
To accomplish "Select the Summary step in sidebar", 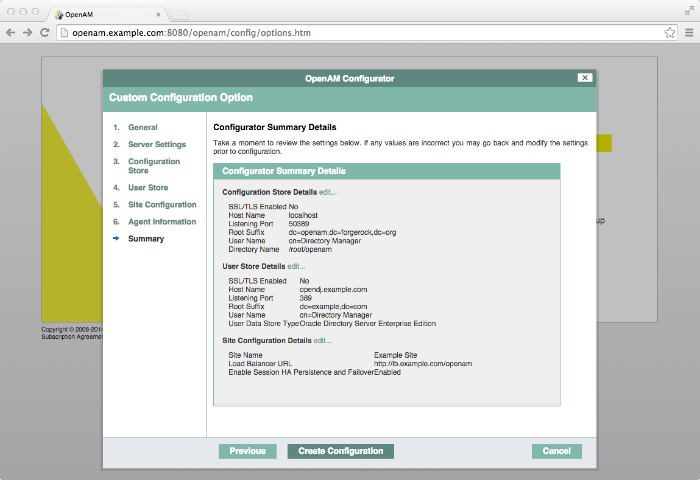I will coord(146,238).
